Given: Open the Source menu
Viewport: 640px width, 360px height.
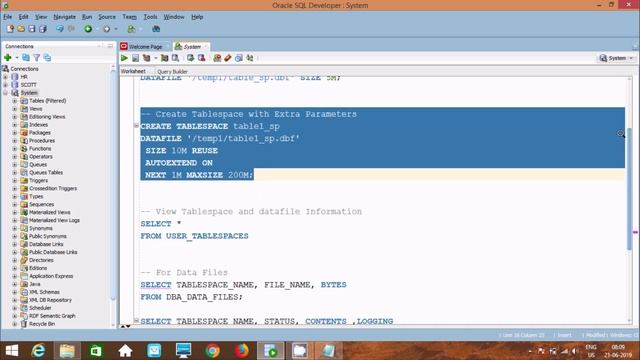Looking at the screenshot, I should pyautogui.click(x=107, y=17).
